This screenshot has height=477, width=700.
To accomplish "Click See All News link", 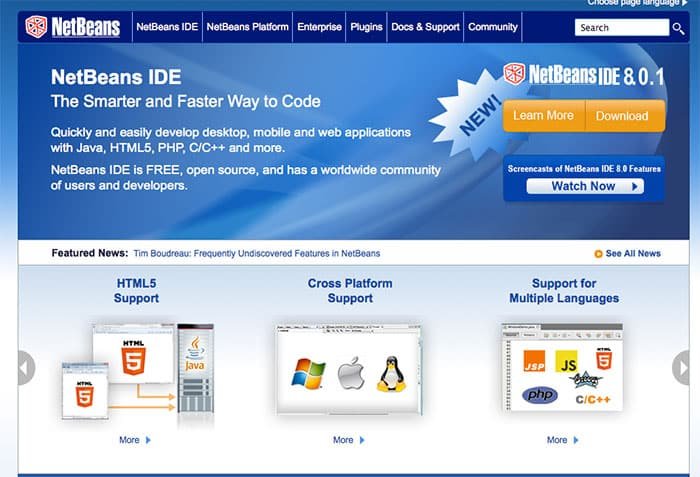I will (633, 254).
